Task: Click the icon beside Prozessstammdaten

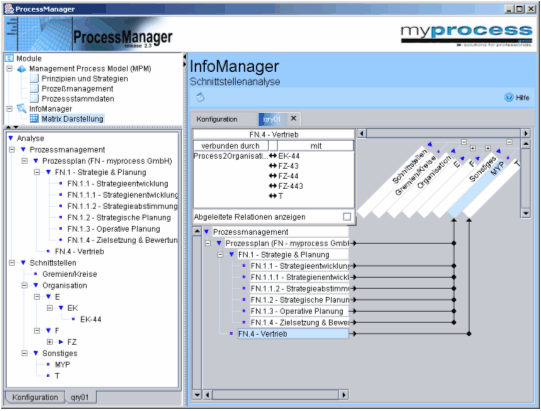Action: [x=34, y=99]
